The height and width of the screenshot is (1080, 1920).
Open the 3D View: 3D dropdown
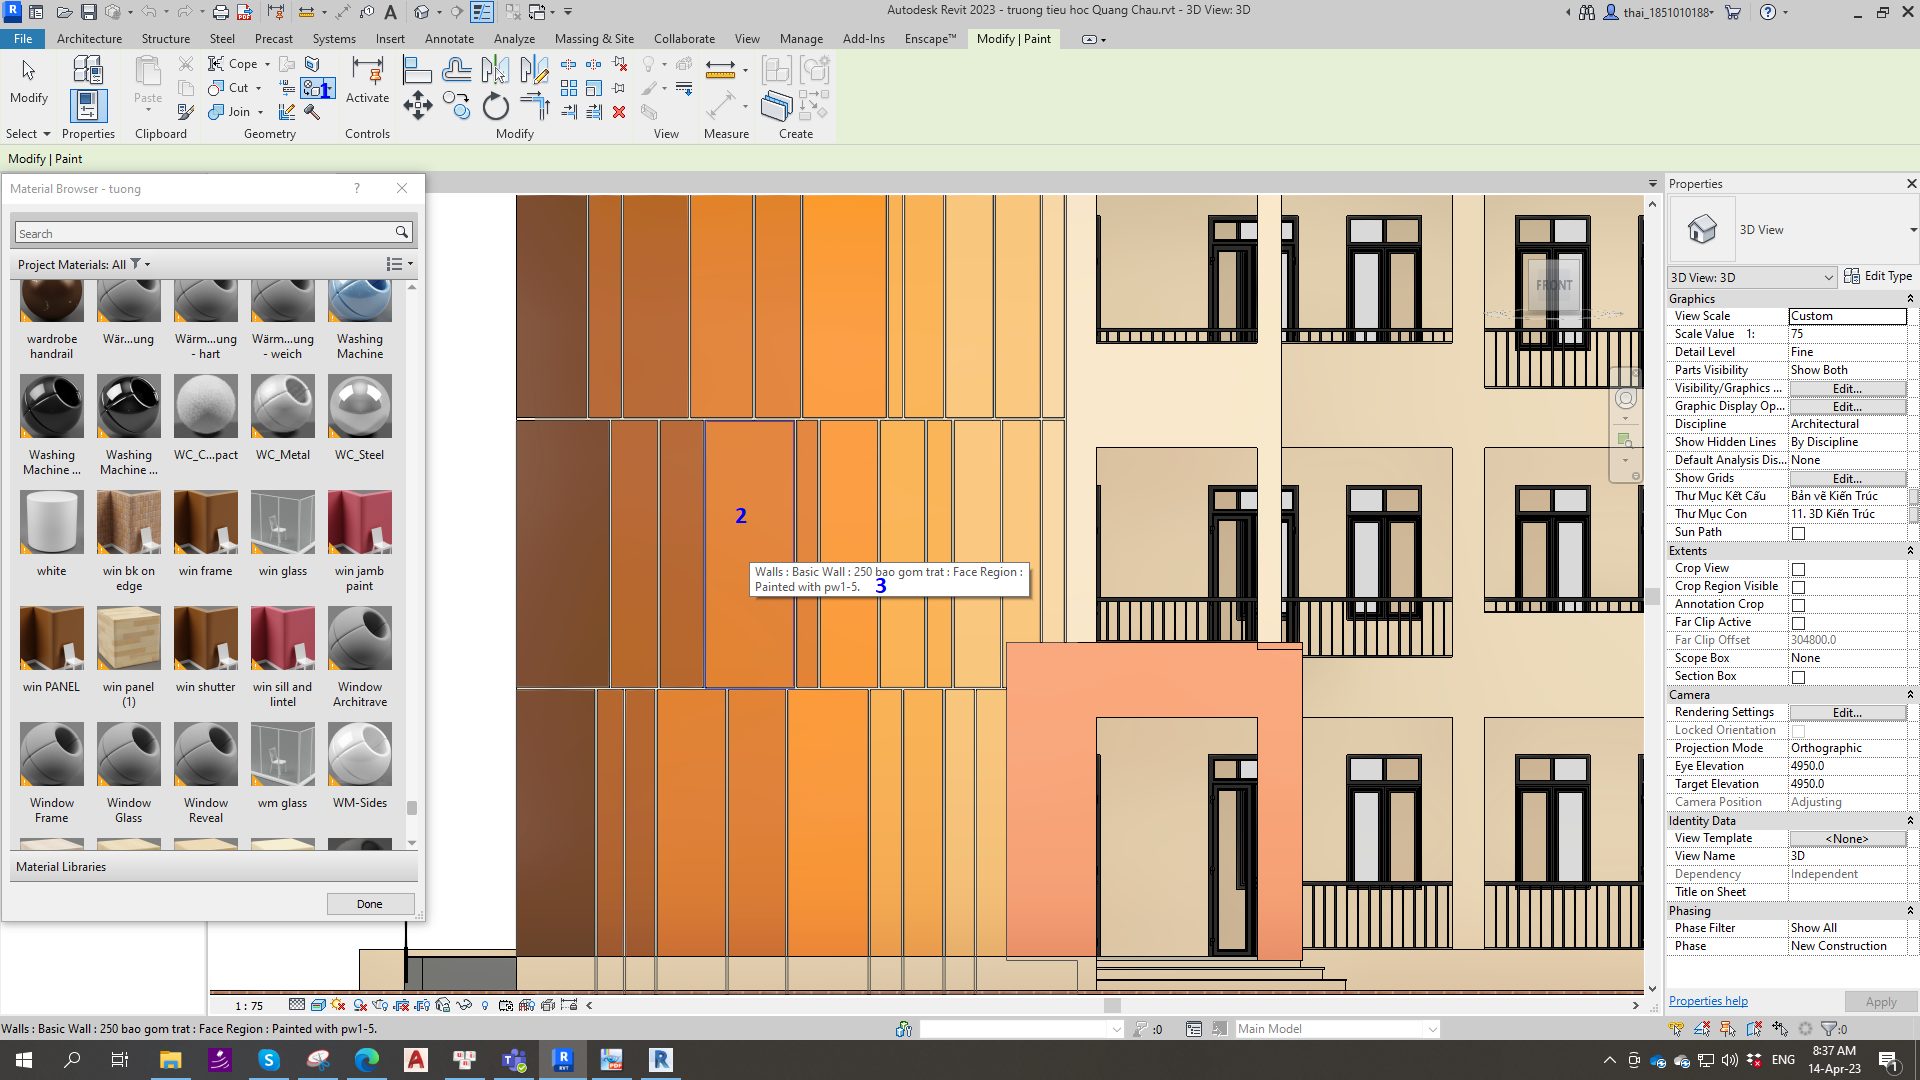(1751, 277)
